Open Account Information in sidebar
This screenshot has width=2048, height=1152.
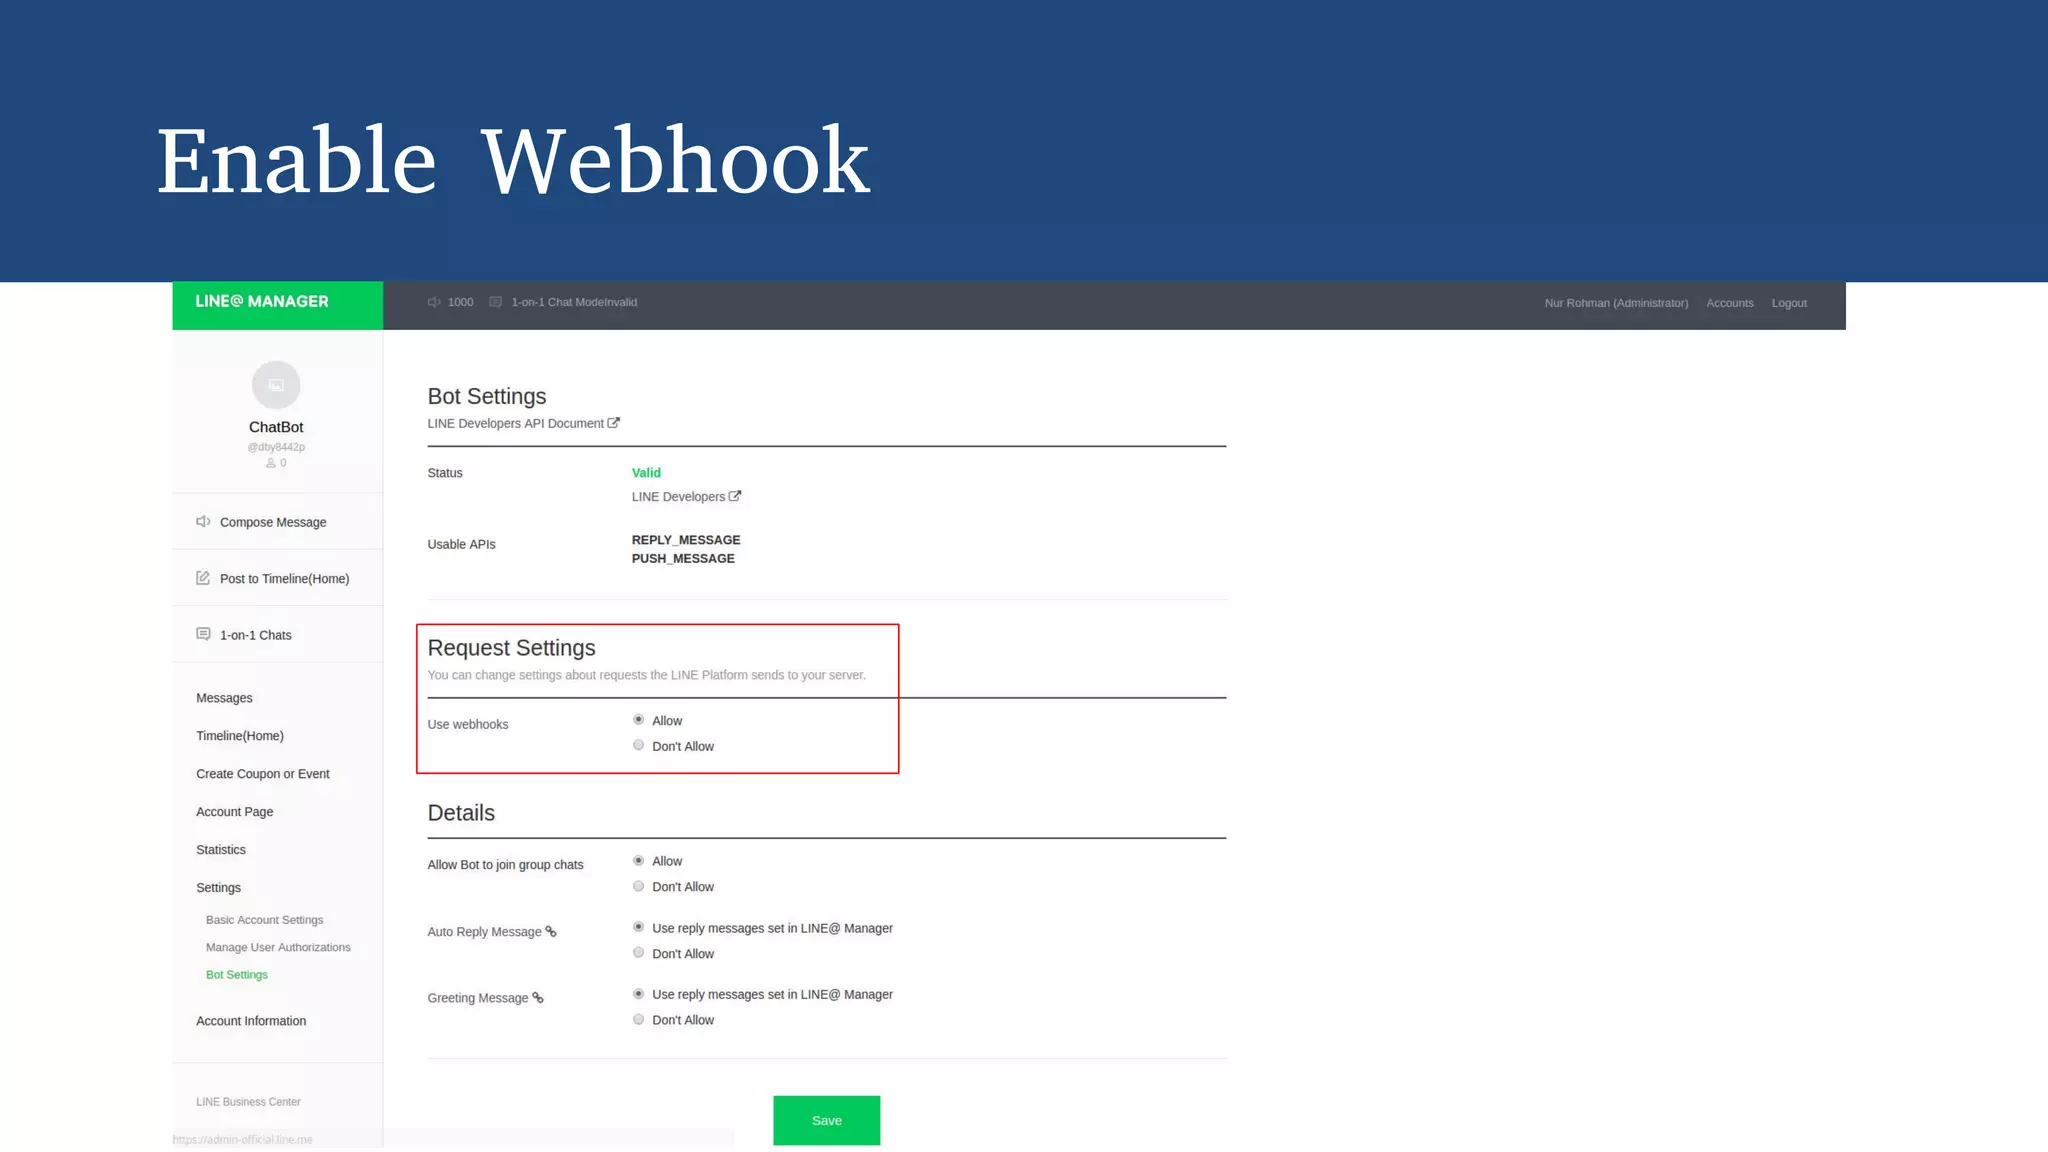[251, 1021]
